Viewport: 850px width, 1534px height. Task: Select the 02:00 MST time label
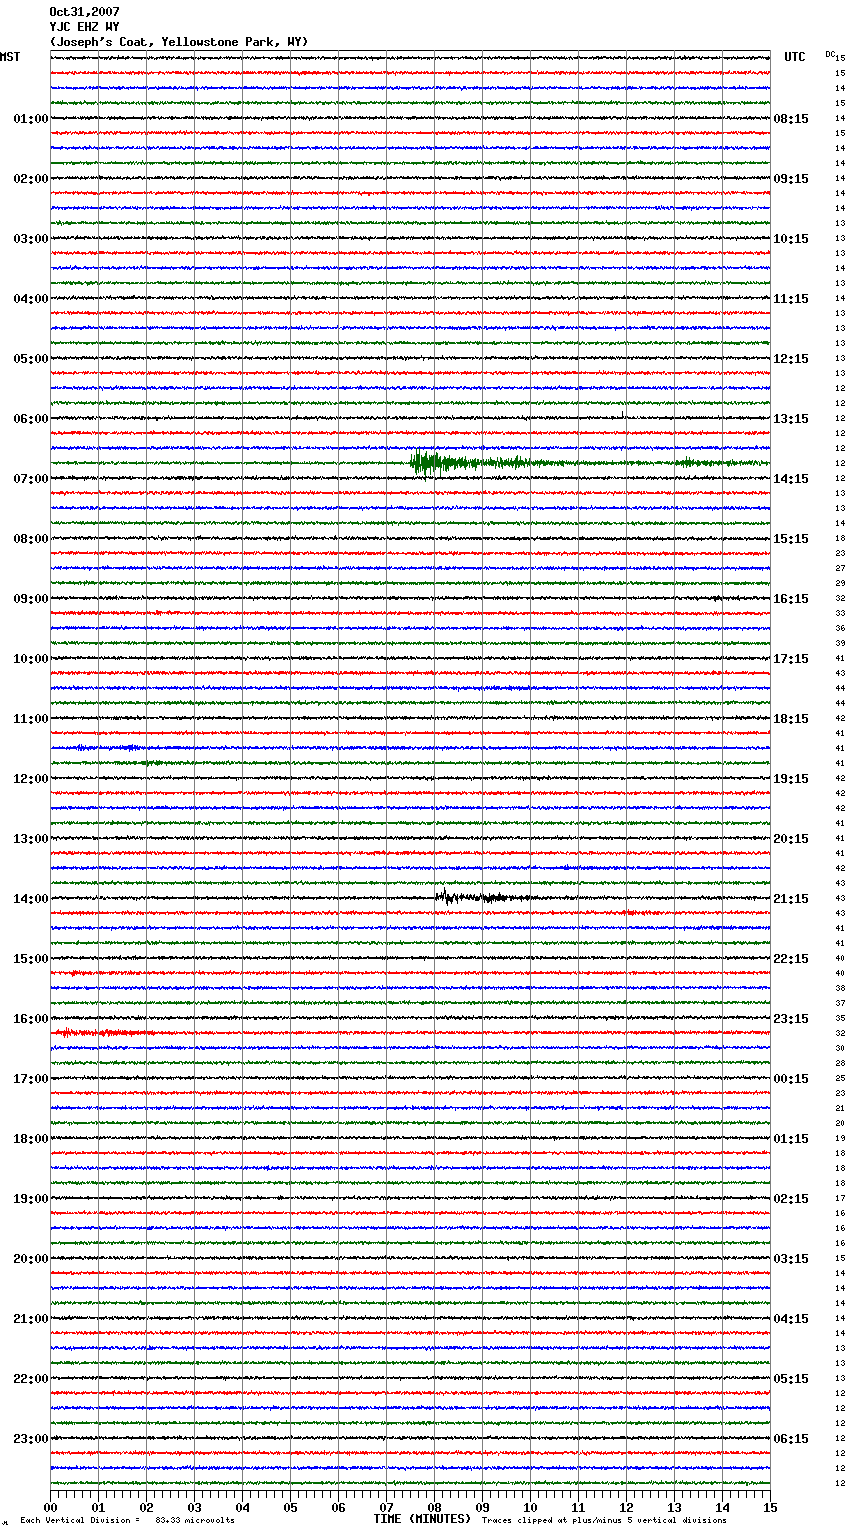[x=31, y=179]
